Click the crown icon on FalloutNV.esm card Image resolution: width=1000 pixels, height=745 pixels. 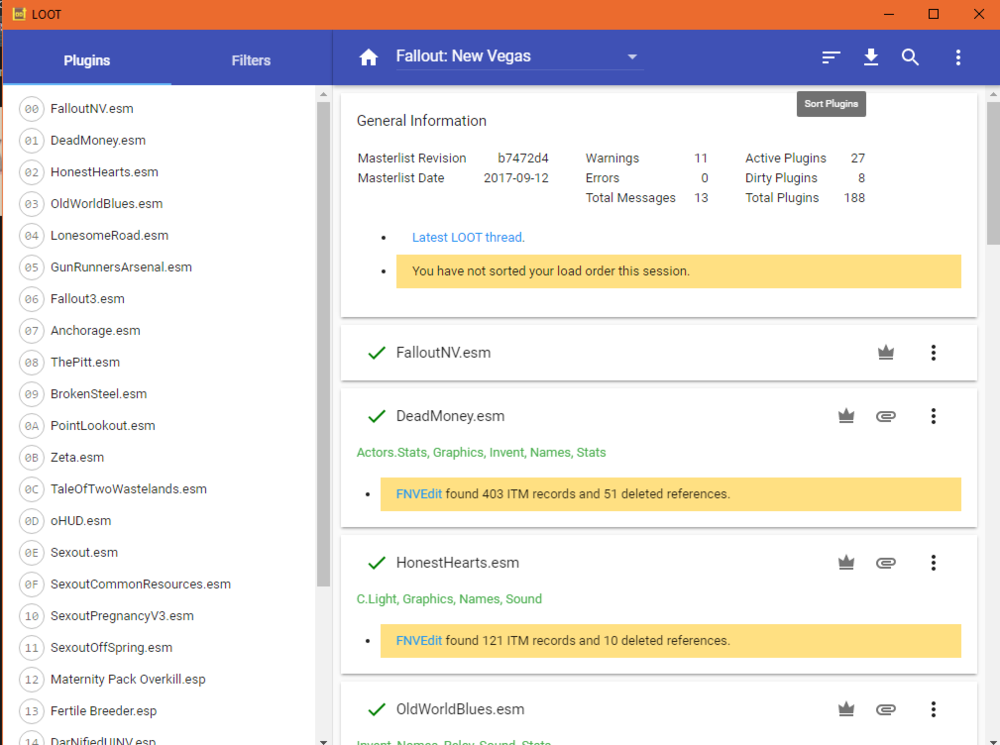tap(886, 353)
